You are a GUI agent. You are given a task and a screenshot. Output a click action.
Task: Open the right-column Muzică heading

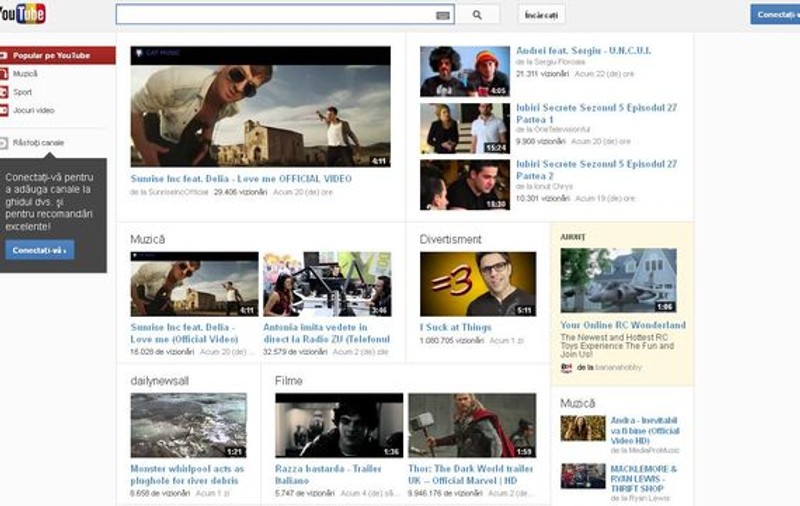click(578, 403)
